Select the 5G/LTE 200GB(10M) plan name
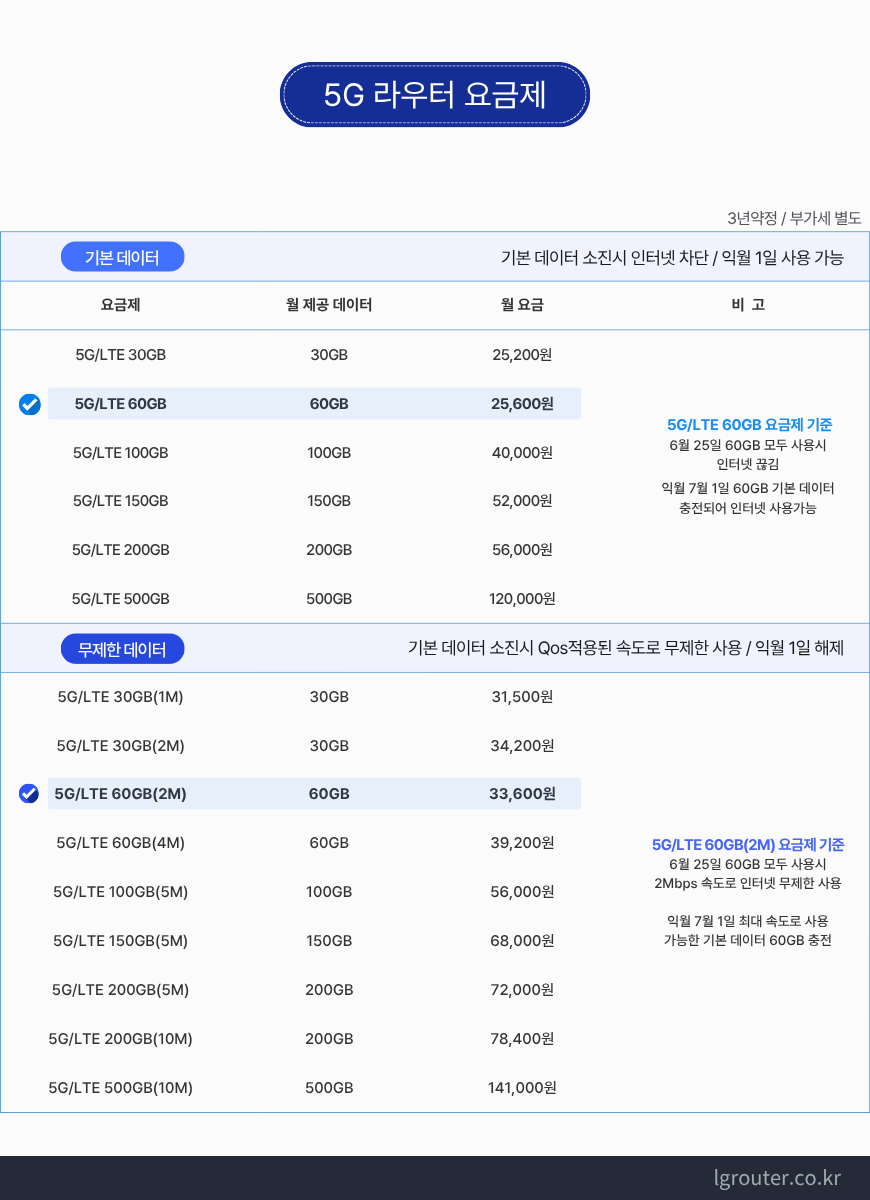Image resolution: width=870 pixels, height=1200 pixels. click(120, 1039)
